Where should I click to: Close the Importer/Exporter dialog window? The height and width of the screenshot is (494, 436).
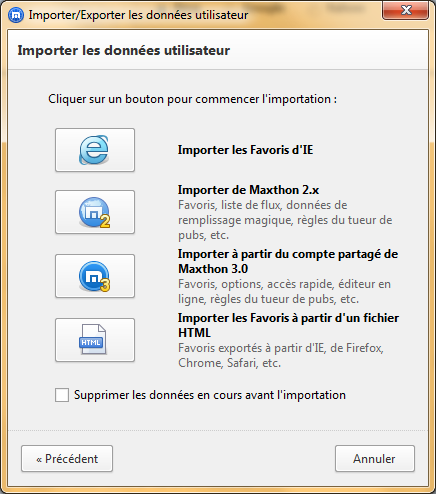tap(405, 10)
